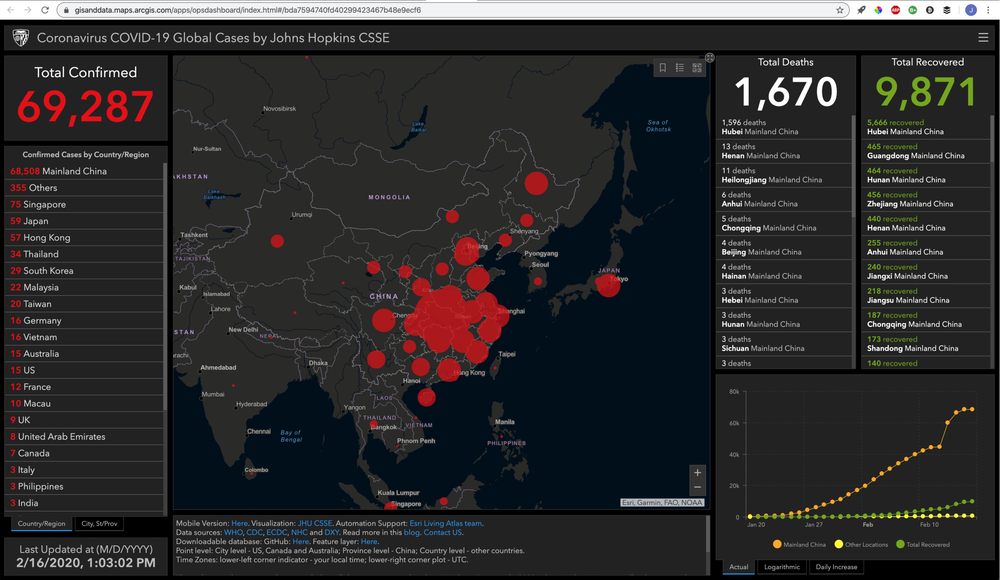Open the mobile version Here link

tap(239, 523)
